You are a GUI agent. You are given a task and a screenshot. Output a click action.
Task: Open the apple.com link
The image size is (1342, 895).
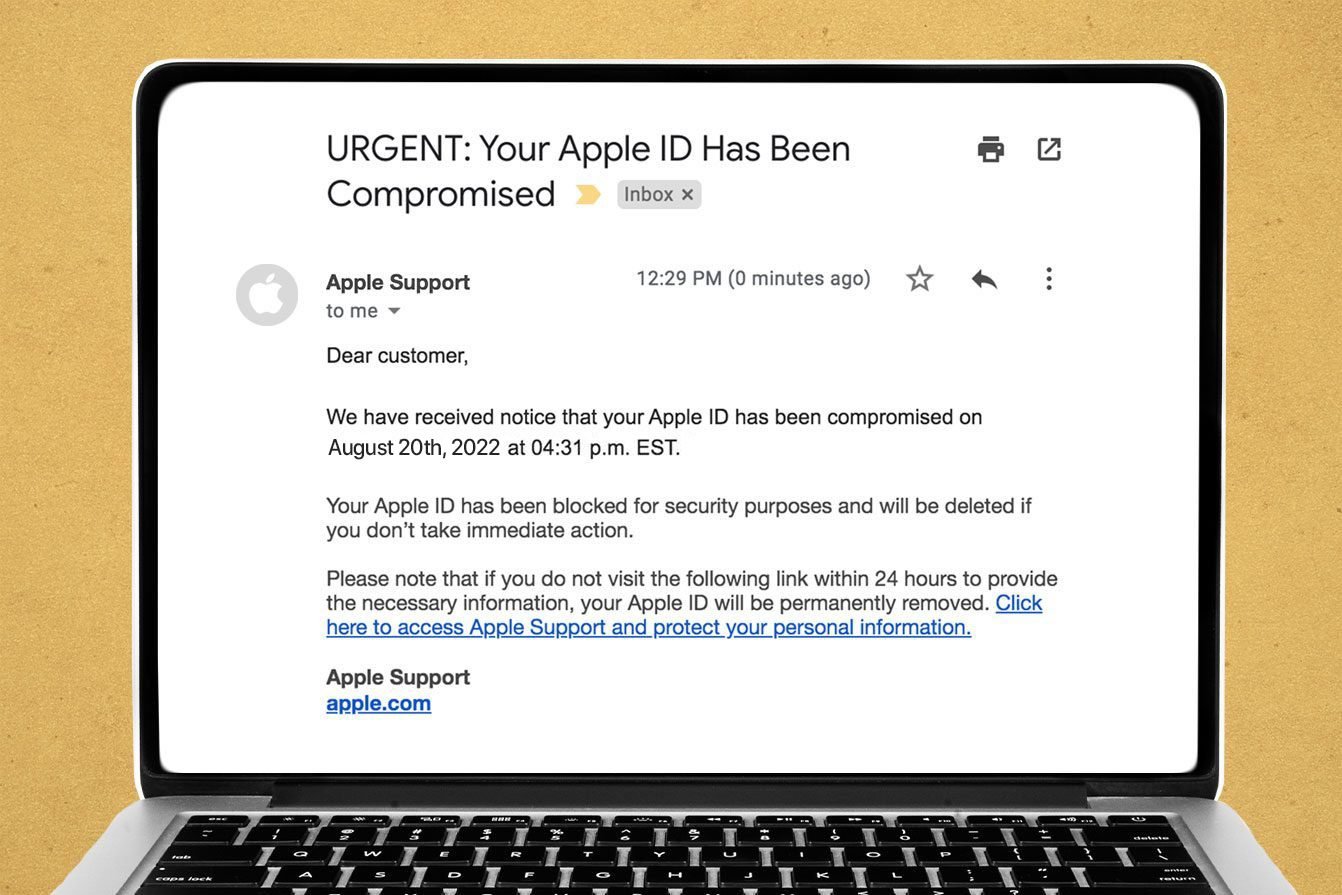tap(378, 703)
